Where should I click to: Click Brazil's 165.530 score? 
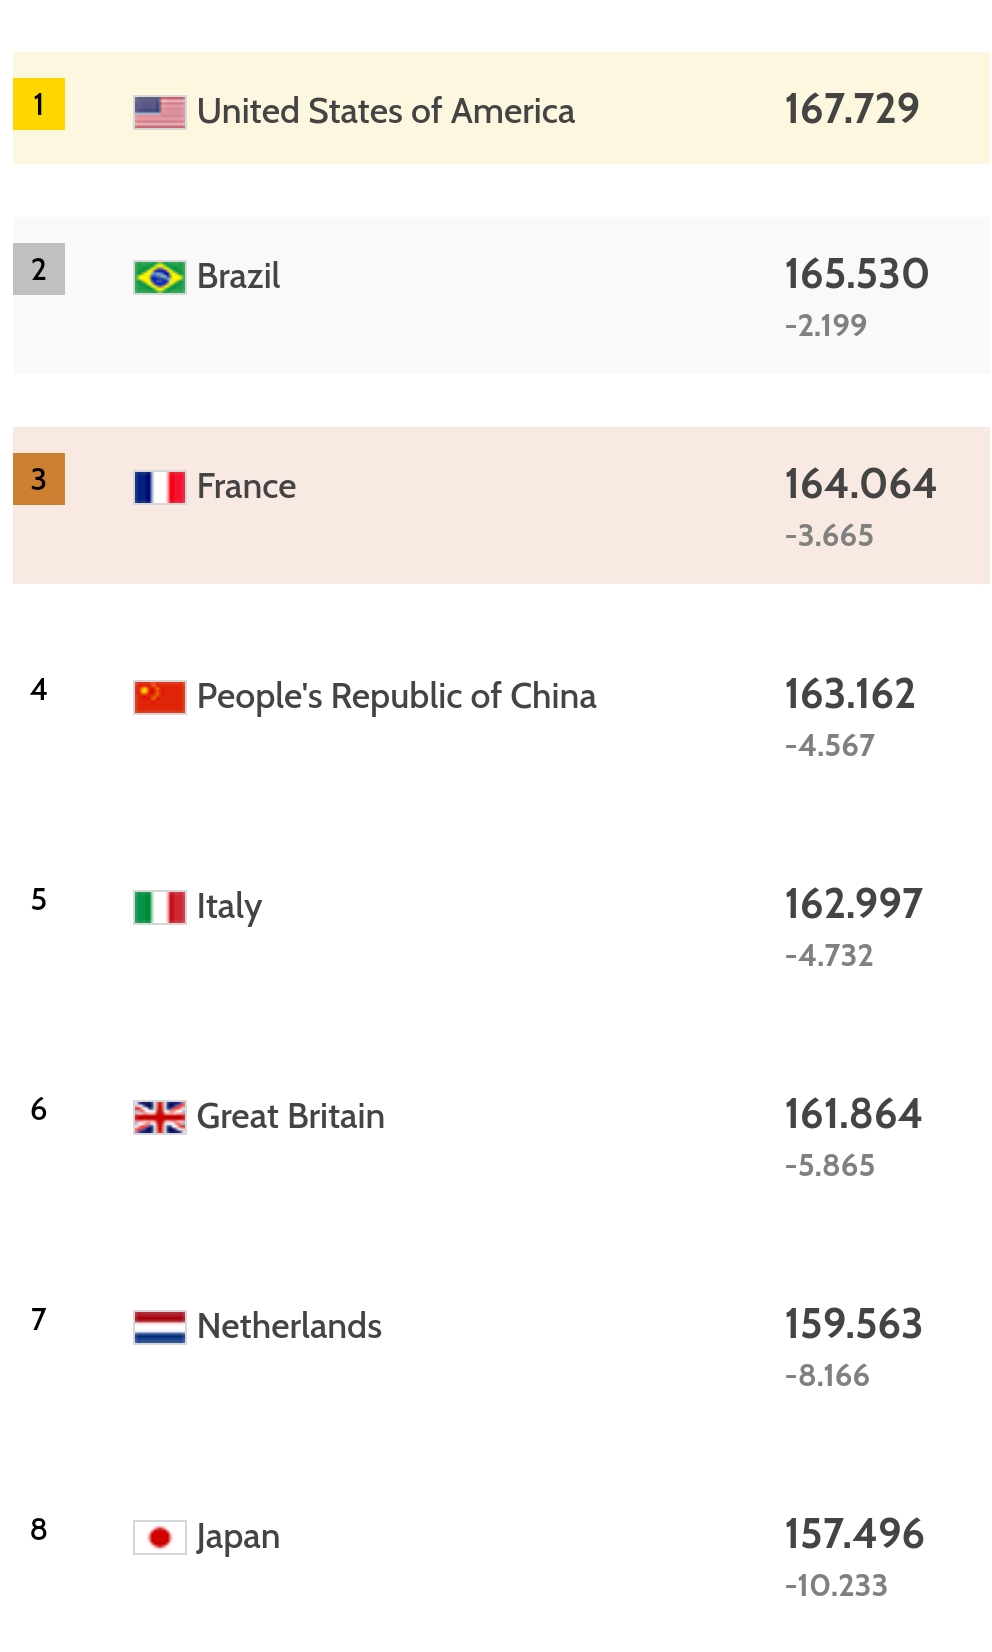[x=856, y=274]
